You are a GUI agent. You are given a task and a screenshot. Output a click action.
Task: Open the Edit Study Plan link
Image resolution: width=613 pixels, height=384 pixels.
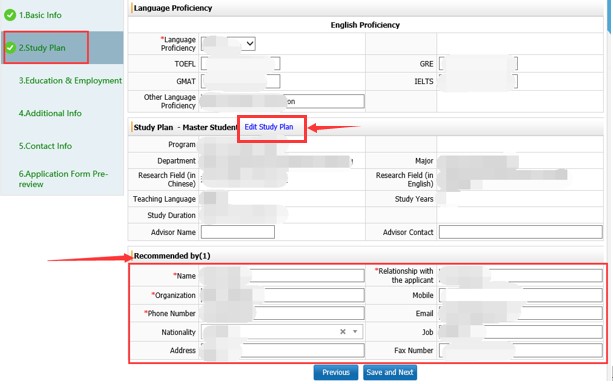click(269, 127)
